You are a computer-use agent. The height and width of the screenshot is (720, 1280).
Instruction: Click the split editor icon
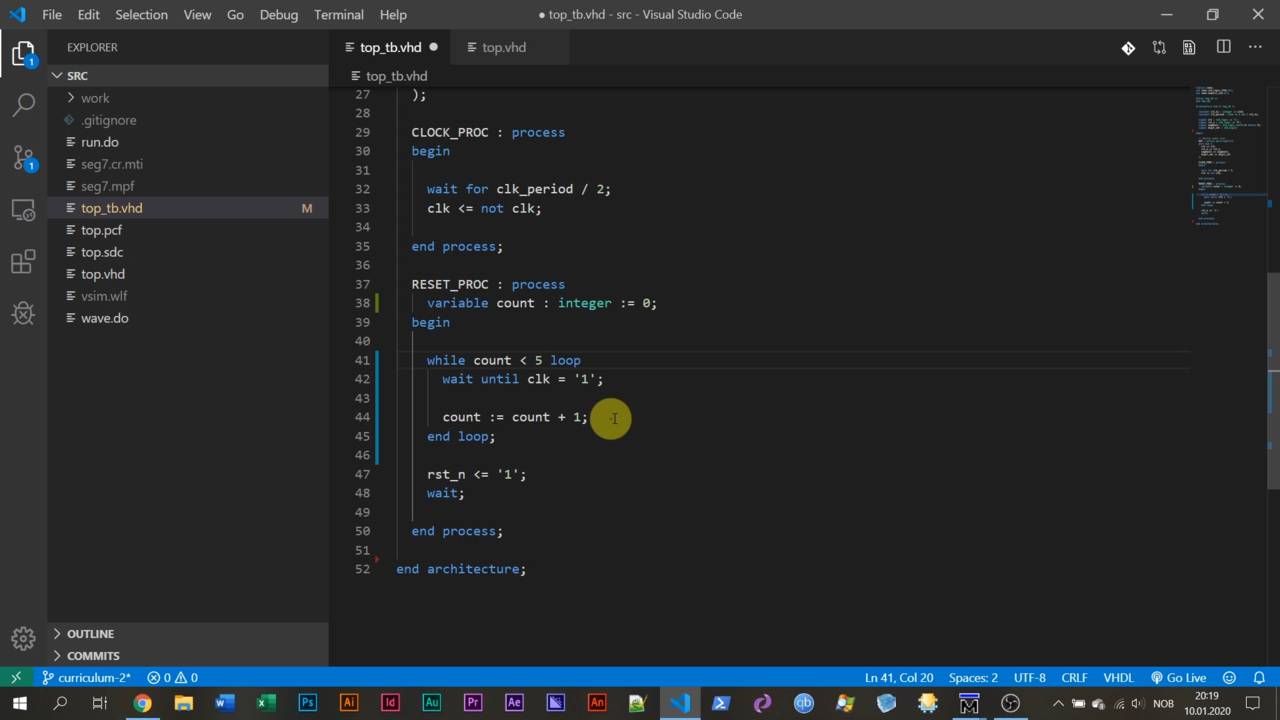(1223, 47)
